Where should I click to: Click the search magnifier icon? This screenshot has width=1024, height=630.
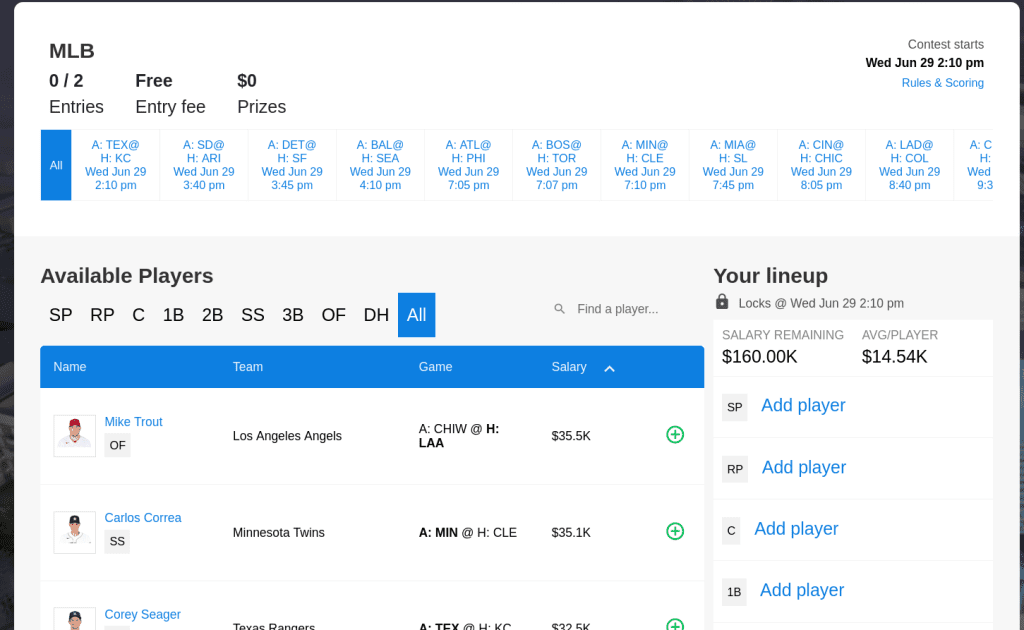click(560, 309)
